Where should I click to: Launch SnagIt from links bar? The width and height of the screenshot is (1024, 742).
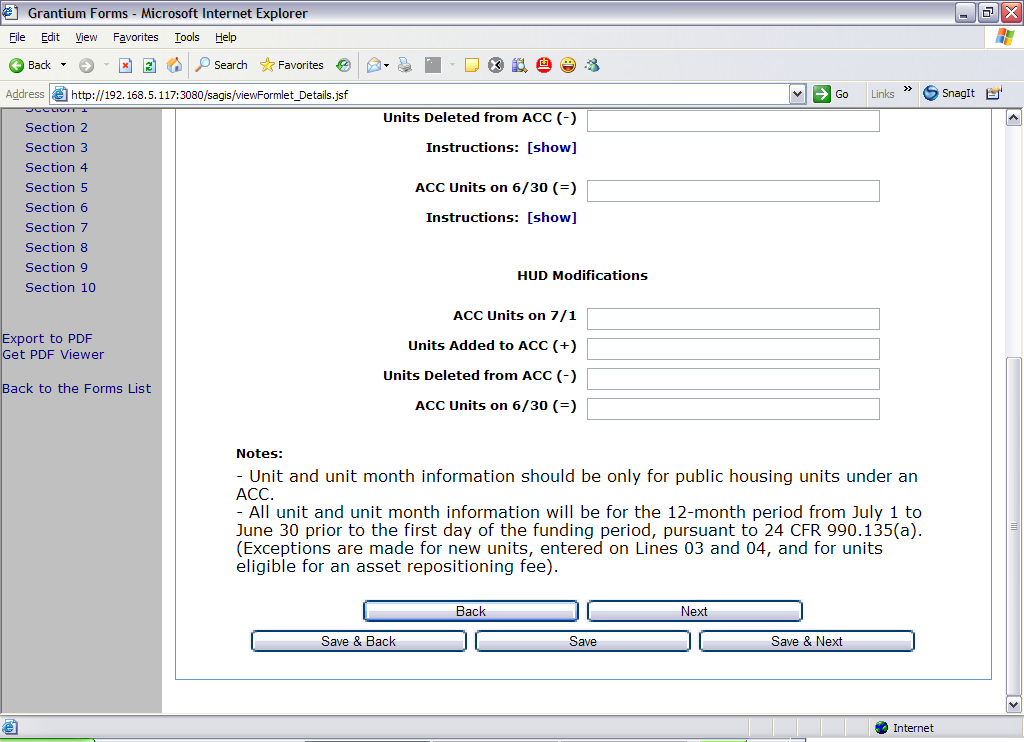coord(948,93)
